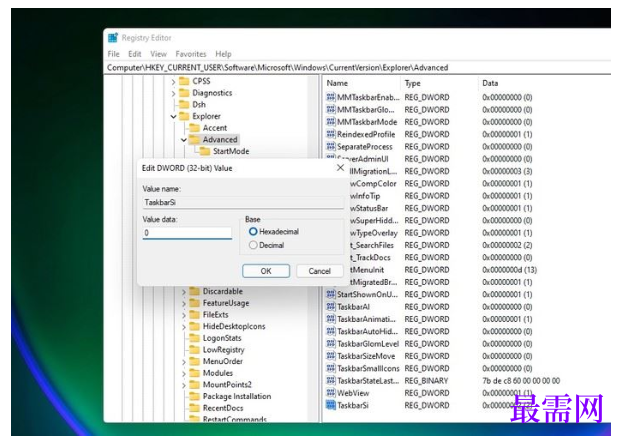Viewport: 622px width, 440px height.
Task: Expand the Discardable key
Action: [183, 292]
